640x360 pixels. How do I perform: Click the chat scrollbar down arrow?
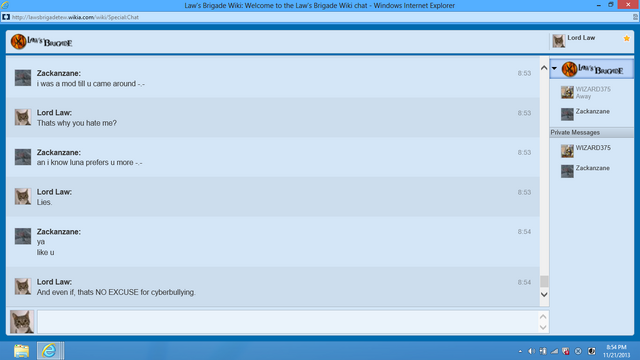544,294
